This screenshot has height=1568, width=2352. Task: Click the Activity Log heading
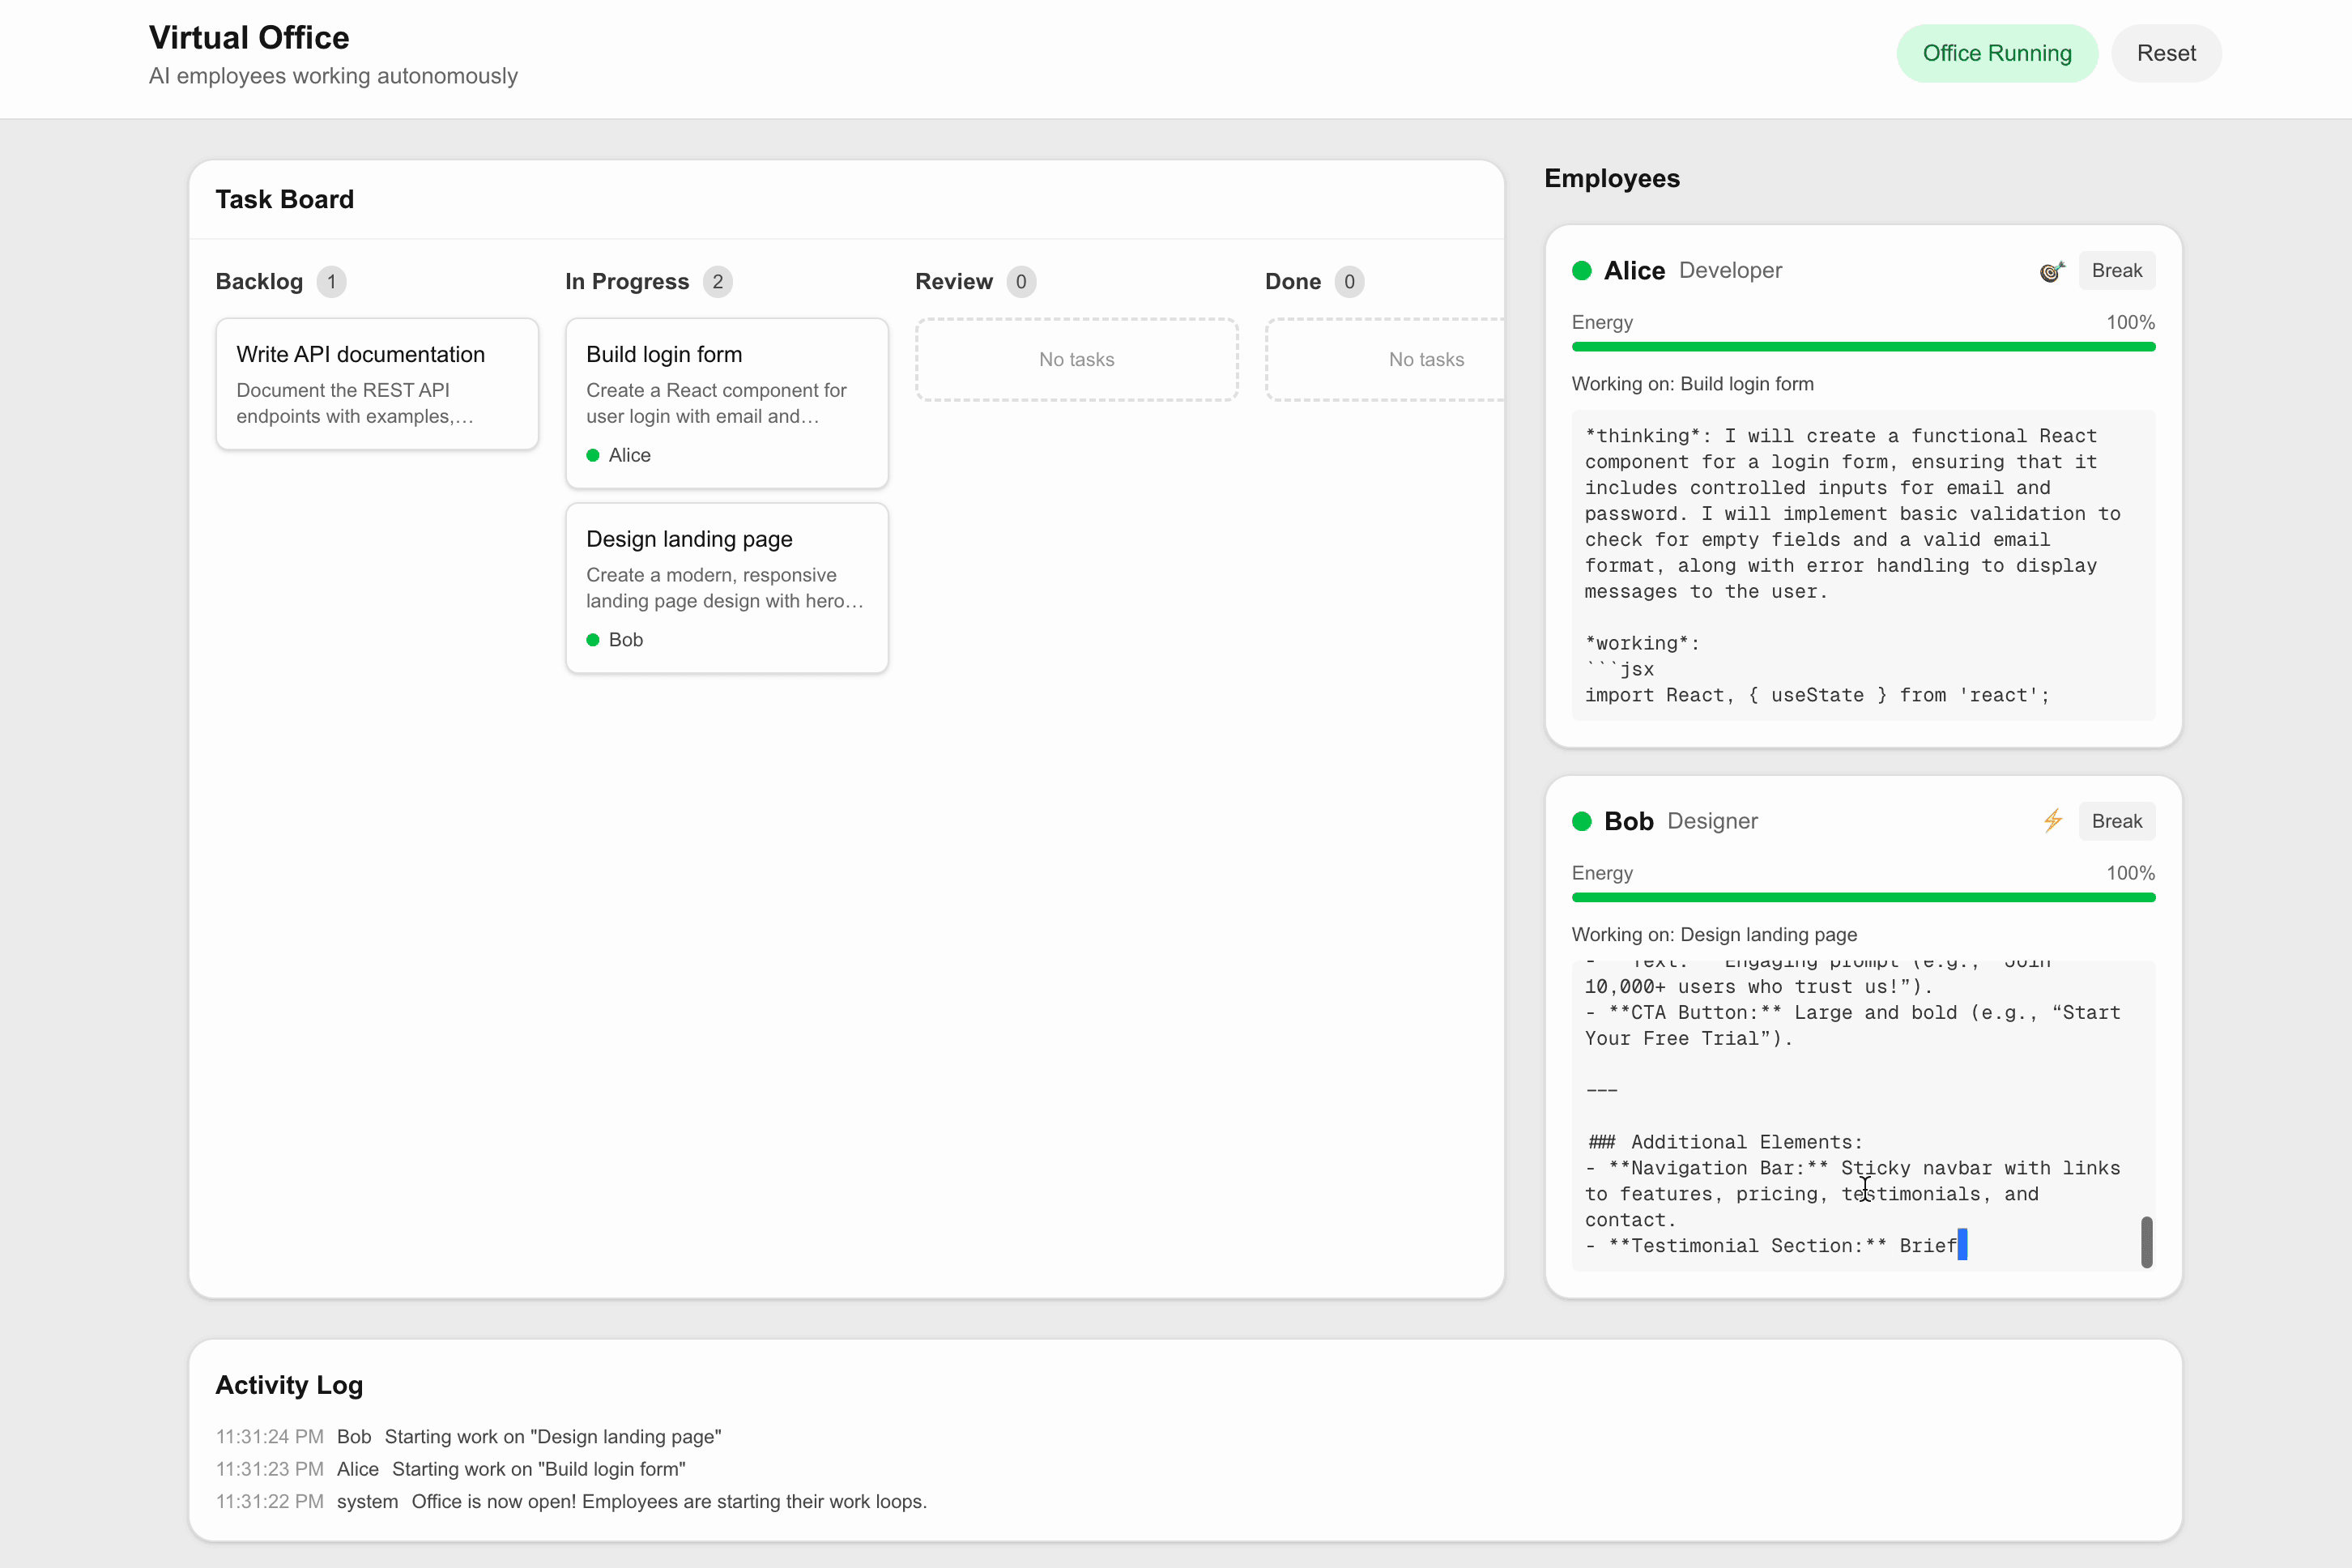pyautogui.click(x=290, y=1385)
